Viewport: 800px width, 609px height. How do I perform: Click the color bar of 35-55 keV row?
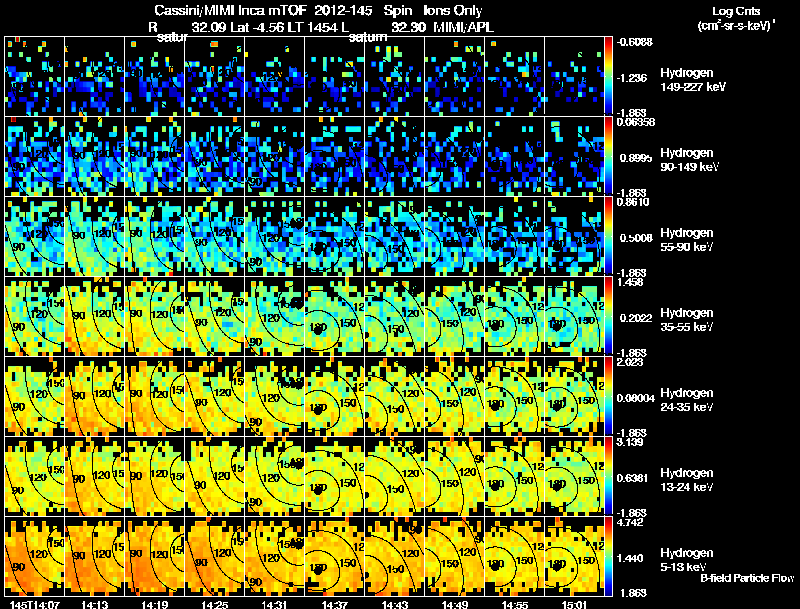coord(608,316)
